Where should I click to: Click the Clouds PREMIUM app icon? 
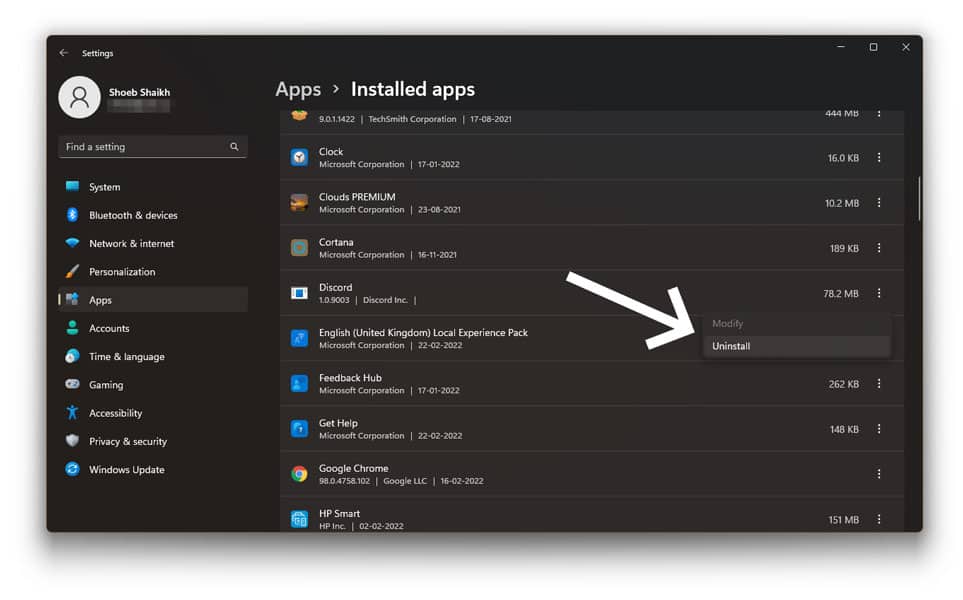coord(299,203)
